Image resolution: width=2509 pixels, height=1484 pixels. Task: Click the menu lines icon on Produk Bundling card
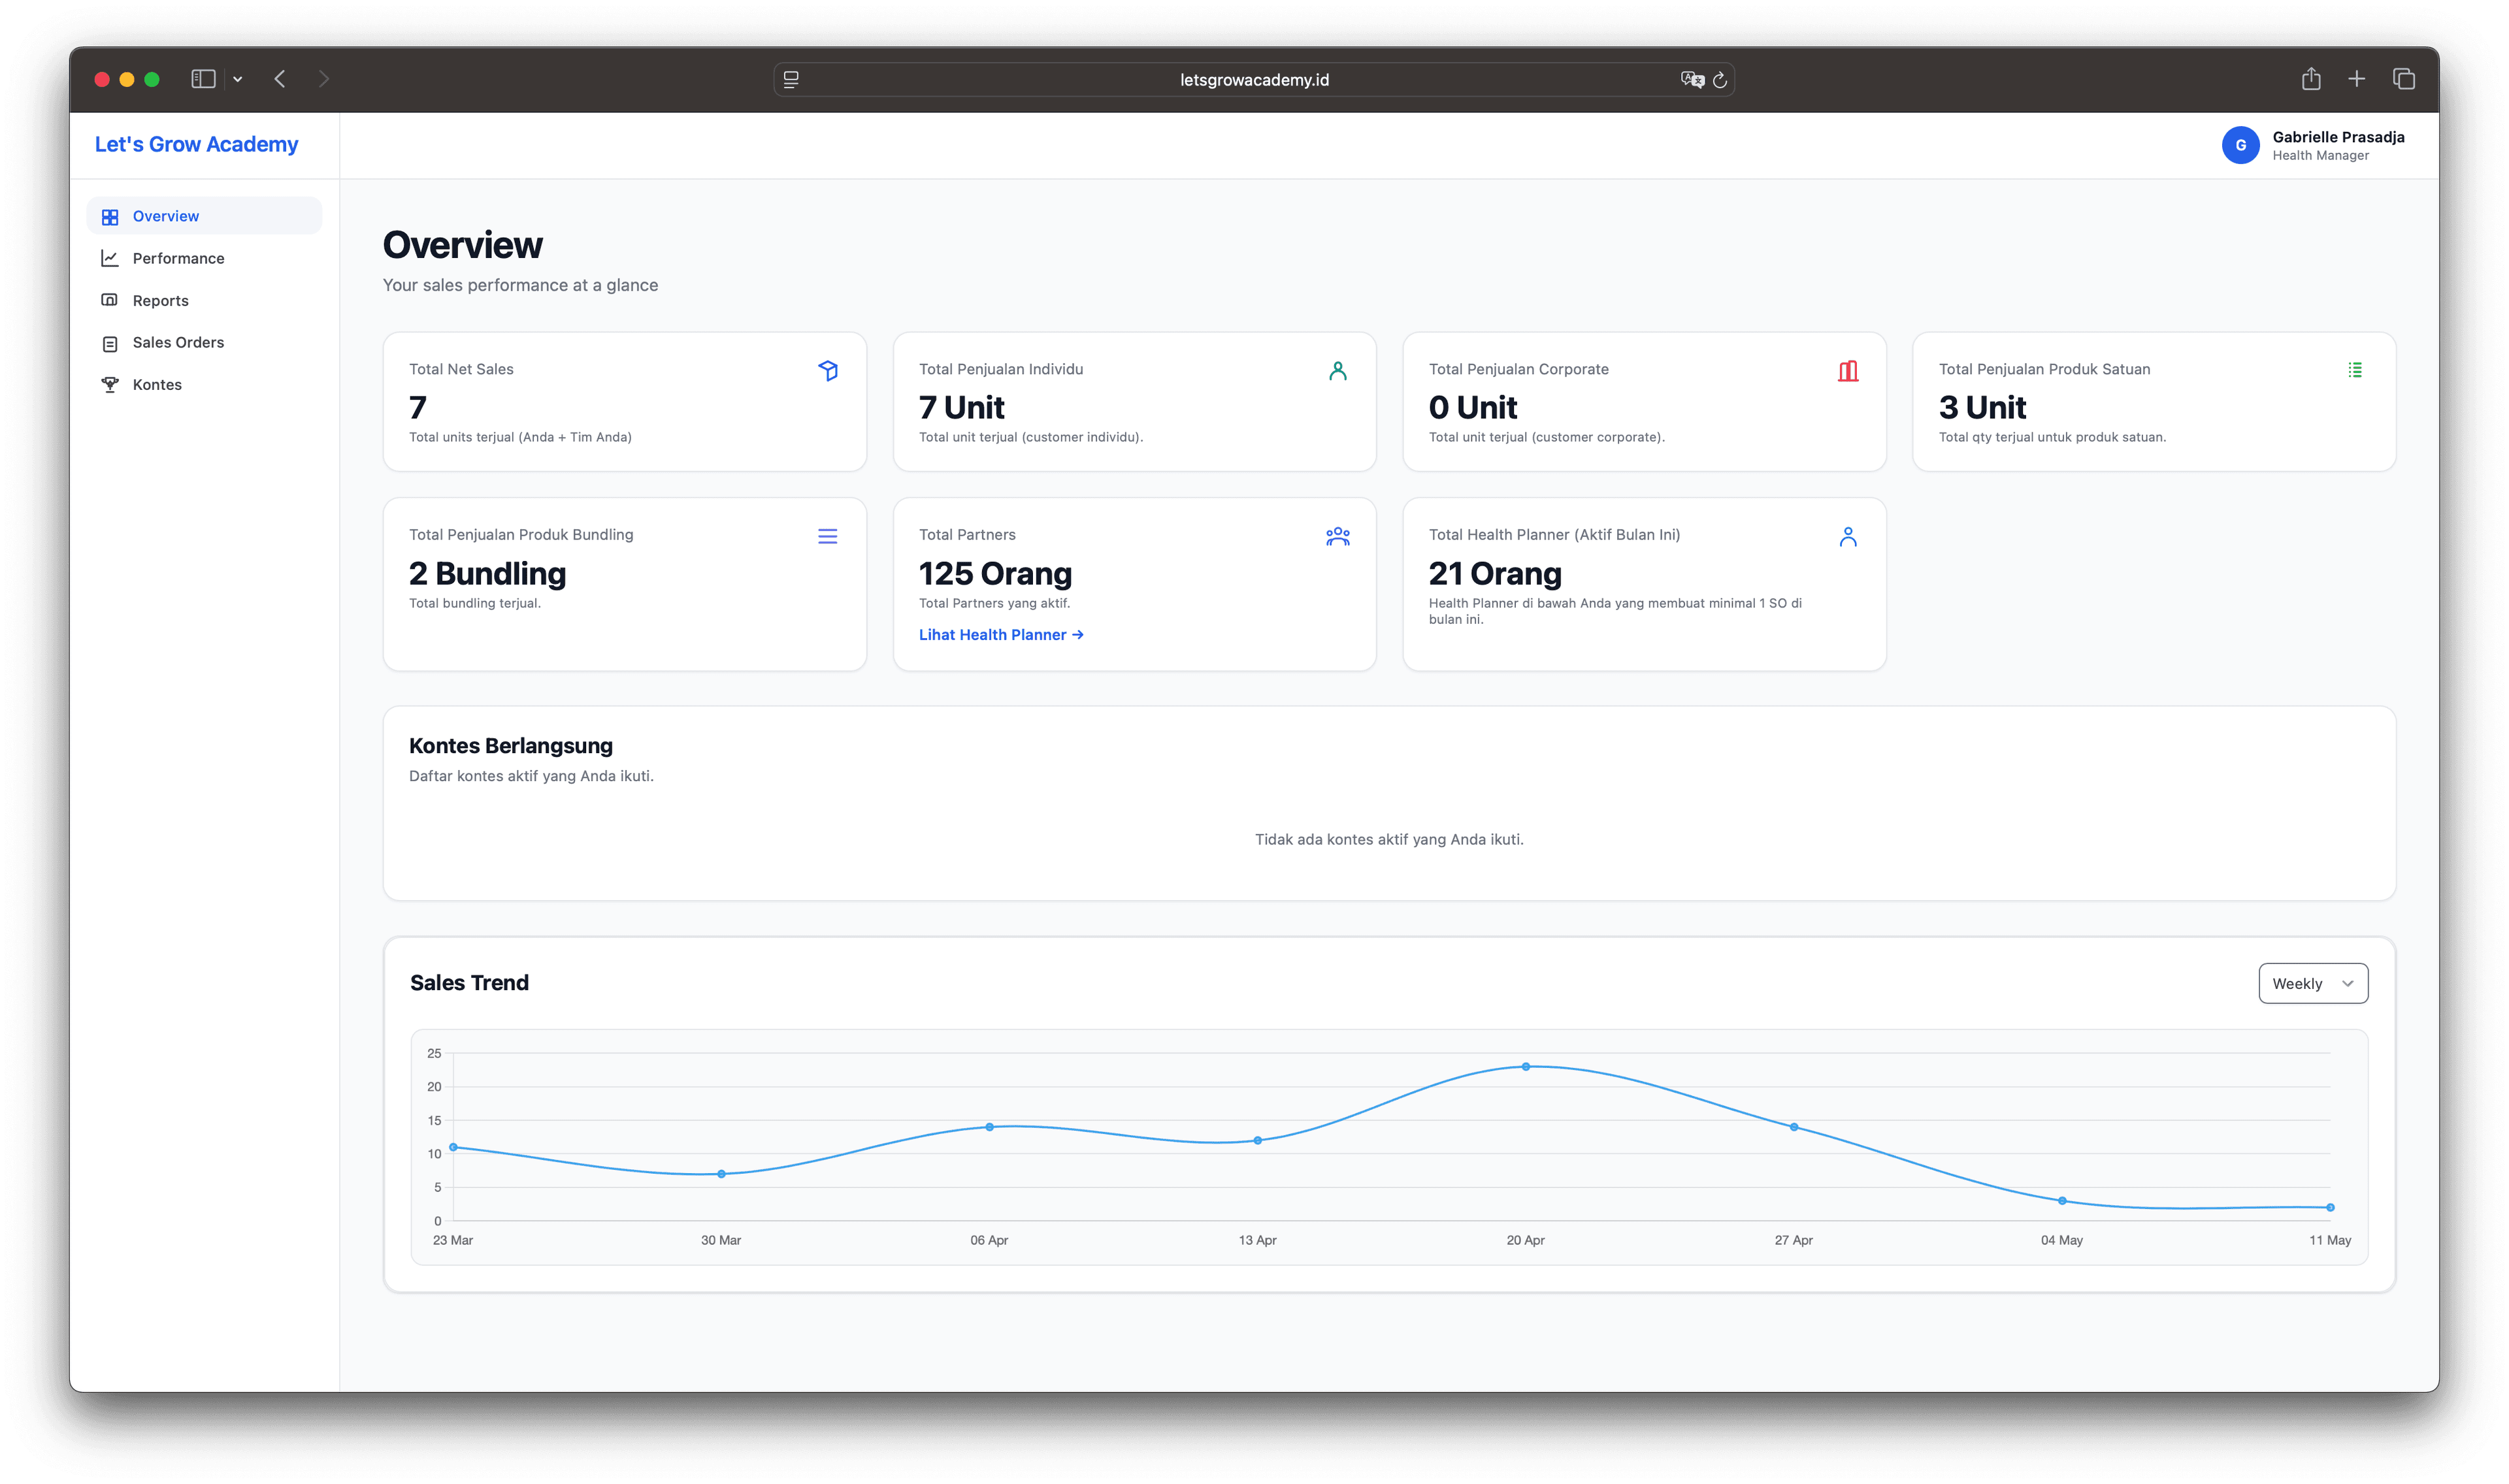pos(828,537)
